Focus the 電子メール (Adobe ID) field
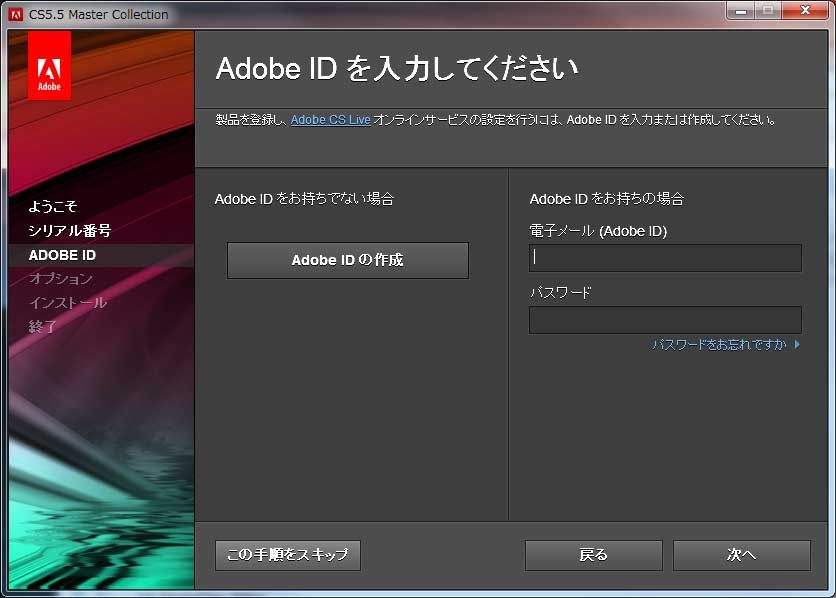The image size is (836, 598). (x=665, y=258)
